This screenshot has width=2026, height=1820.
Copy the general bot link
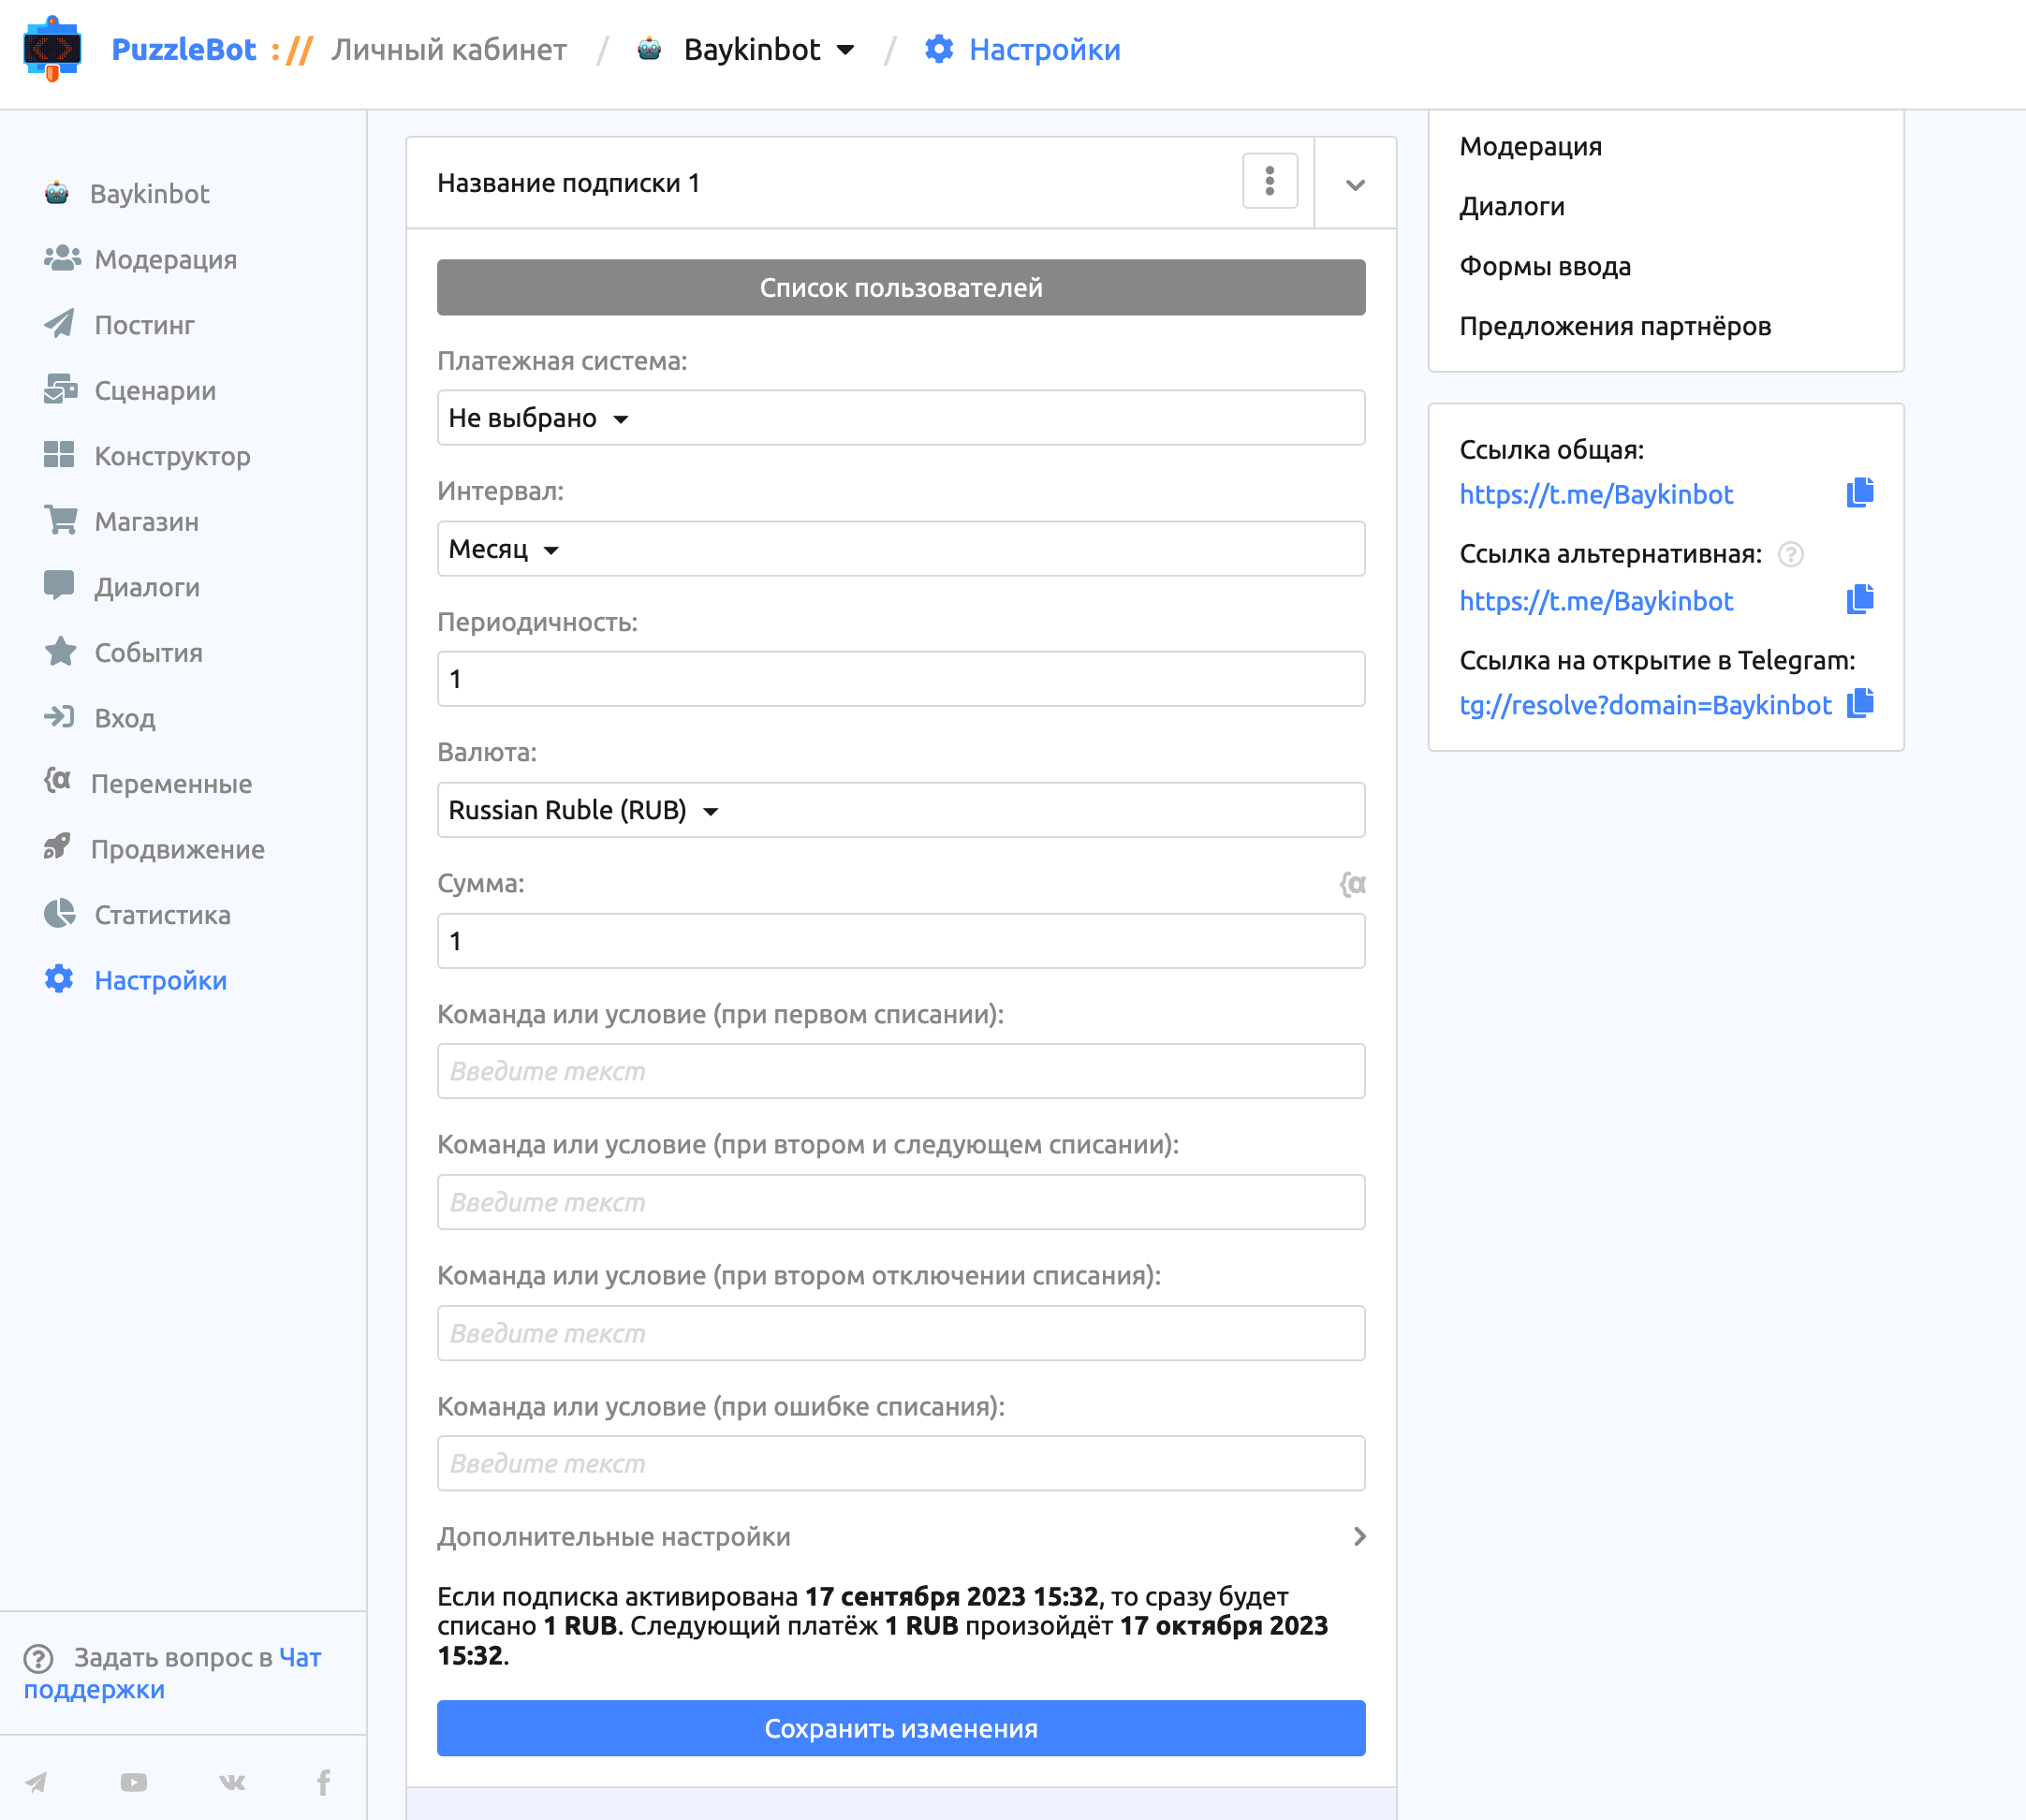click(1859, 493)
